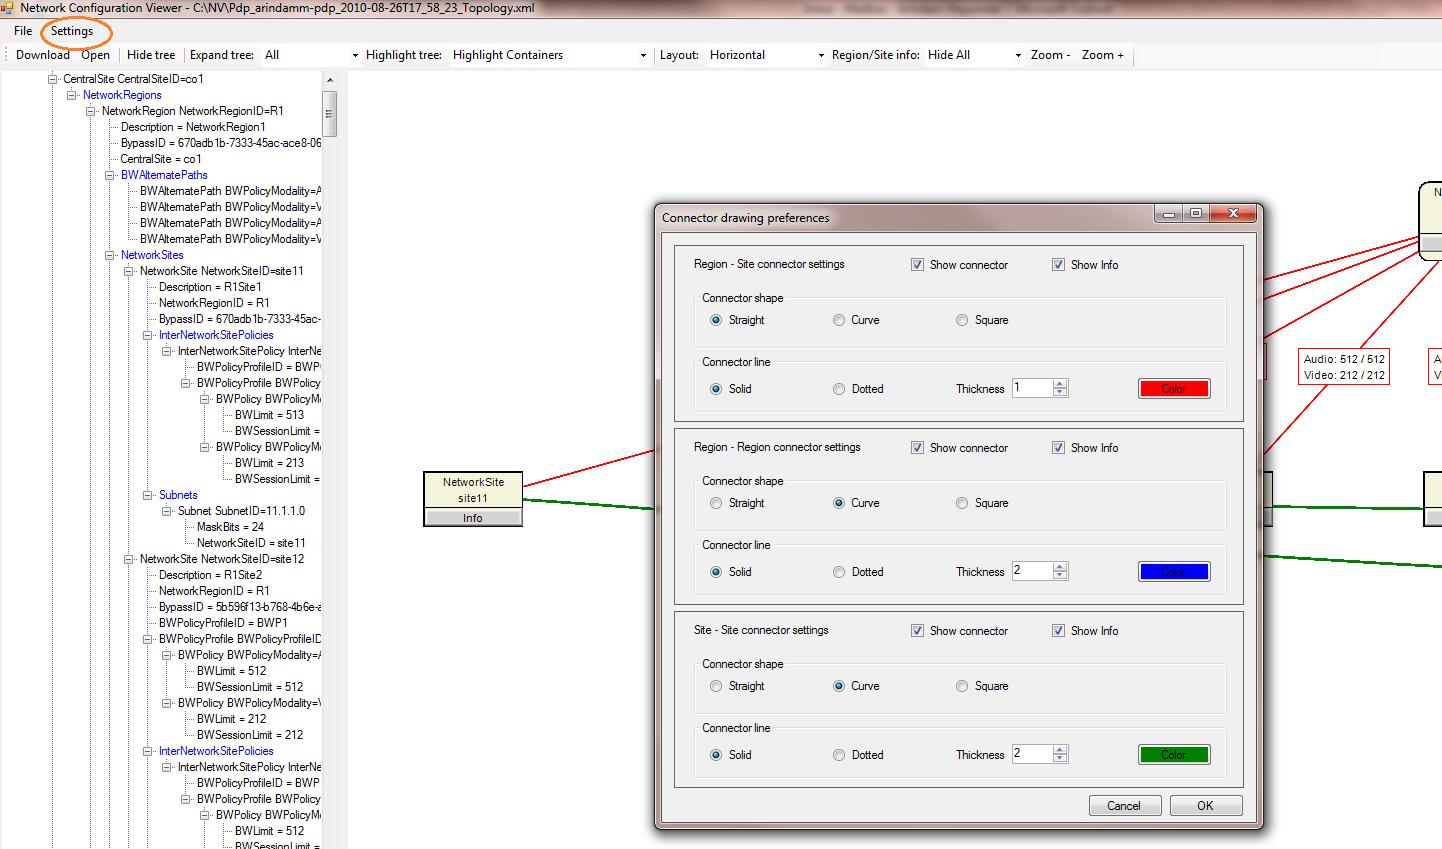
Task: Toggle Show Info for Site - Site
Action: 1058,631
